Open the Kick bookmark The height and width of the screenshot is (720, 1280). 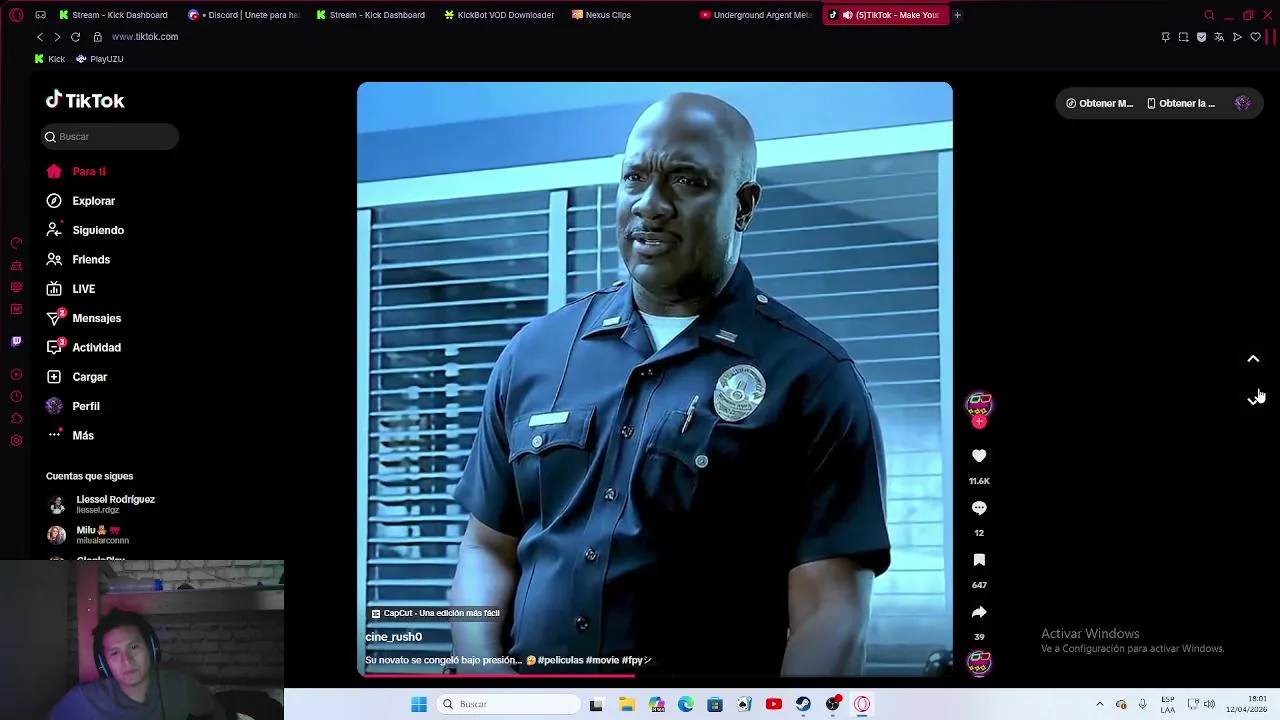[49, 59]
